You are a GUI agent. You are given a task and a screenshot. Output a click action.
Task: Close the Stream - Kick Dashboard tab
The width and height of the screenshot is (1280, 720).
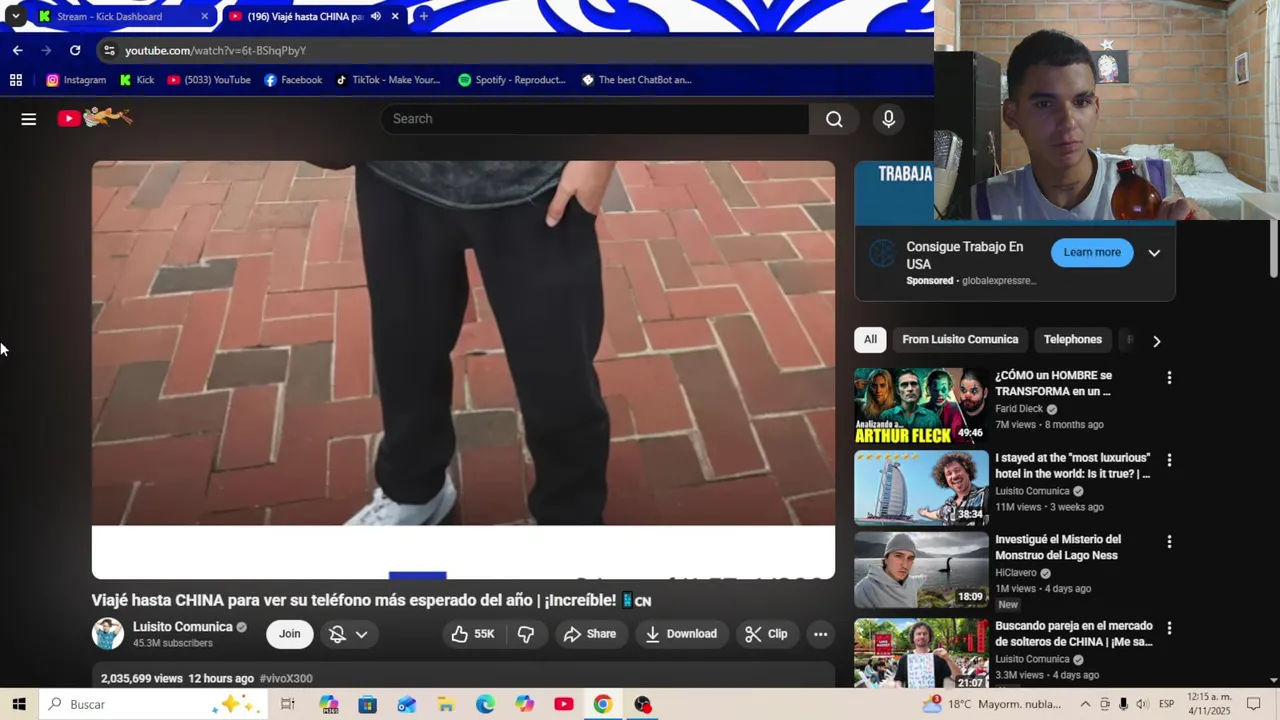pos(204,16)
